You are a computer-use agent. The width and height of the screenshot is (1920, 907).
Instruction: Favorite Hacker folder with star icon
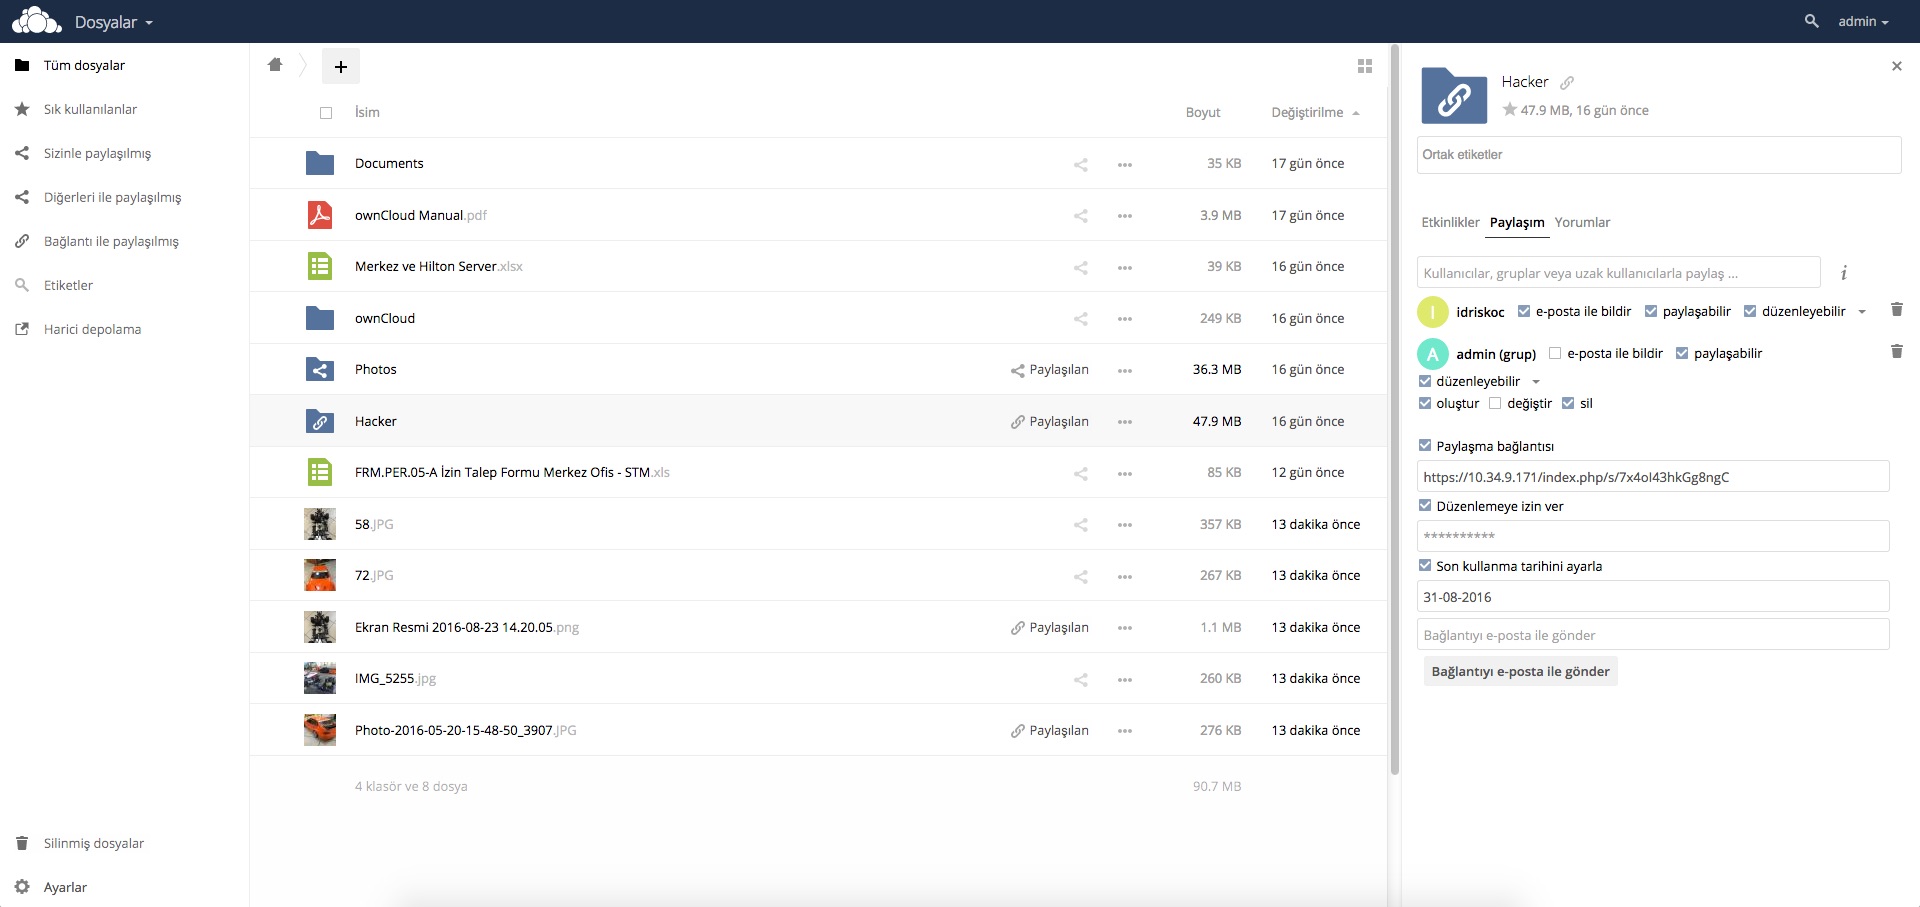coord(1509,110)
